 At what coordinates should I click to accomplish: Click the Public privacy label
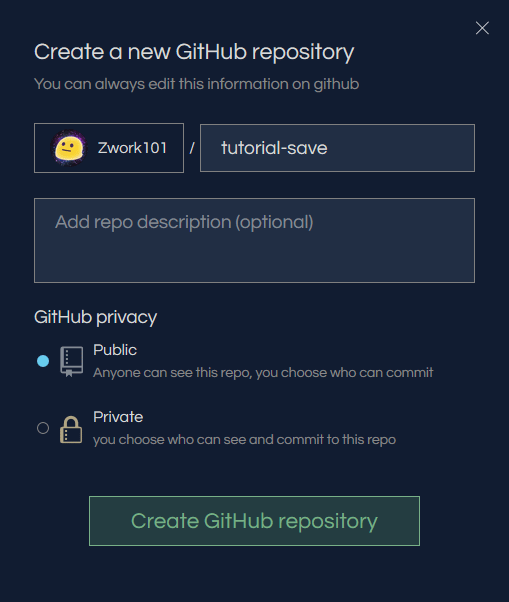point(115,350)
